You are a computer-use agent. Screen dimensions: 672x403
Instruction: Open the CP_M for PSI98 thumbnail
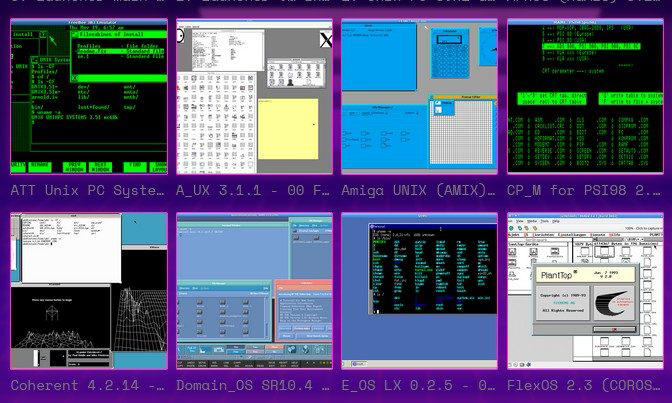pyautogui.click(x=585, y=96)
